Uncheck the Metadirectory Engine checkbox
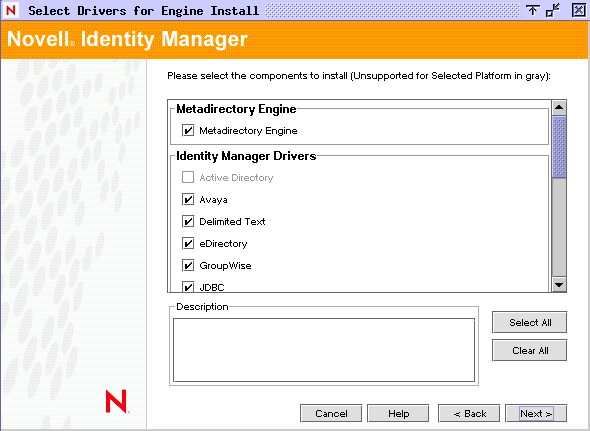The height and width of the screenshot is (431, 590). (x=188, y=131)
